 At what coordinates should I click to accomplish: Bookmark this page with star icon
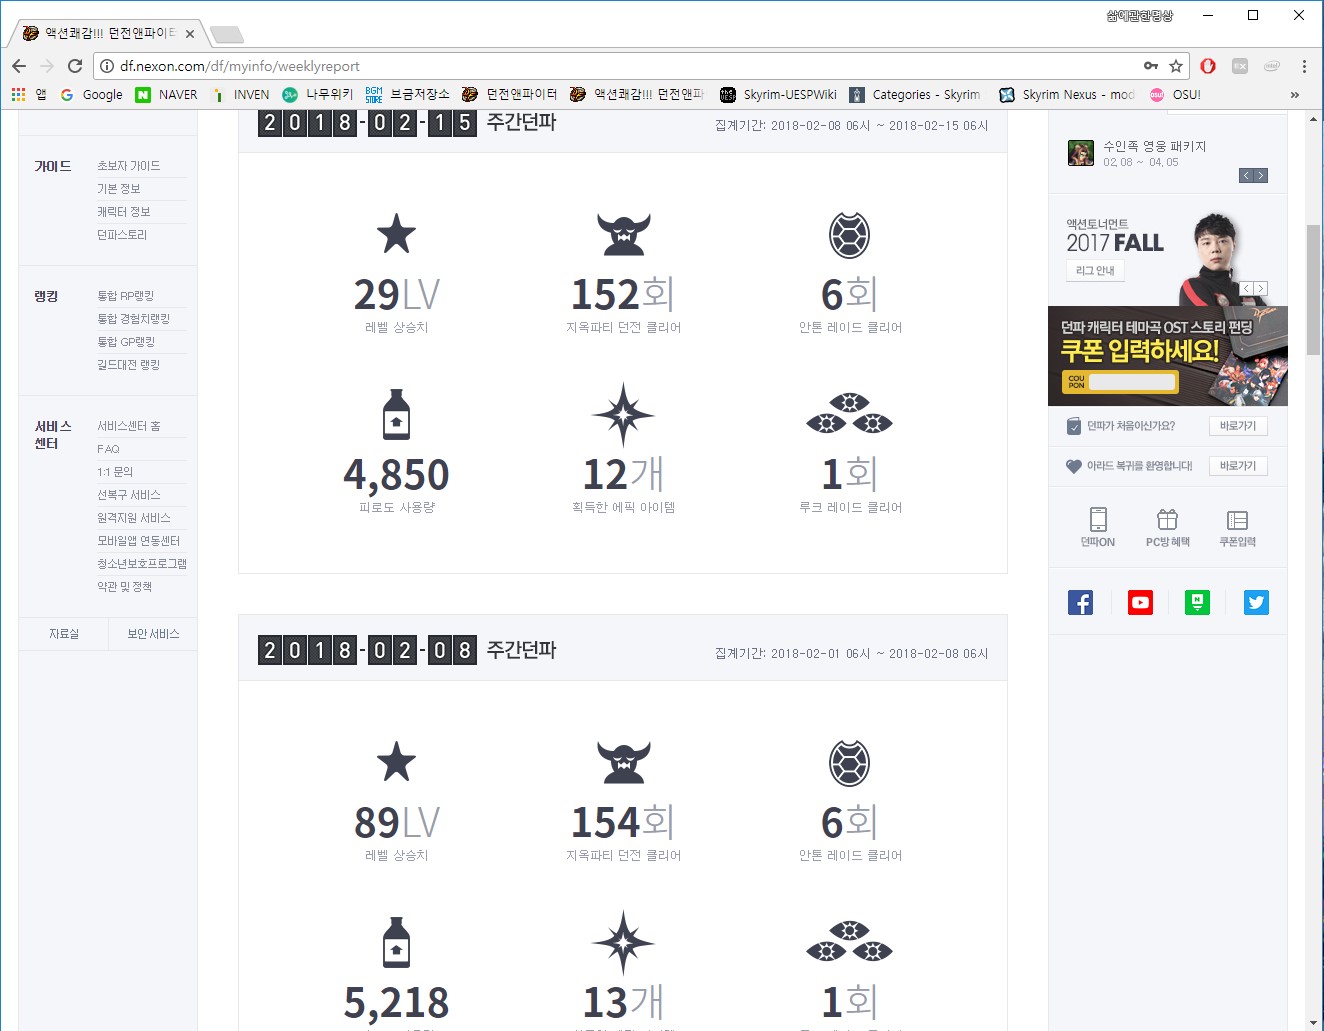[1176, 66]
